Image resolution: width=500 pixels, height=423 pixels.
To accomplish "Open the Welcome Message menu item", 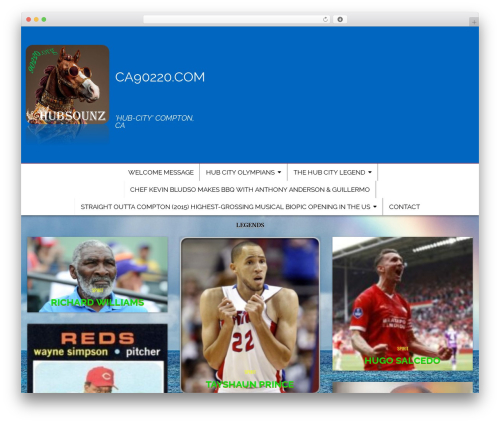I will tap(161, 172).
